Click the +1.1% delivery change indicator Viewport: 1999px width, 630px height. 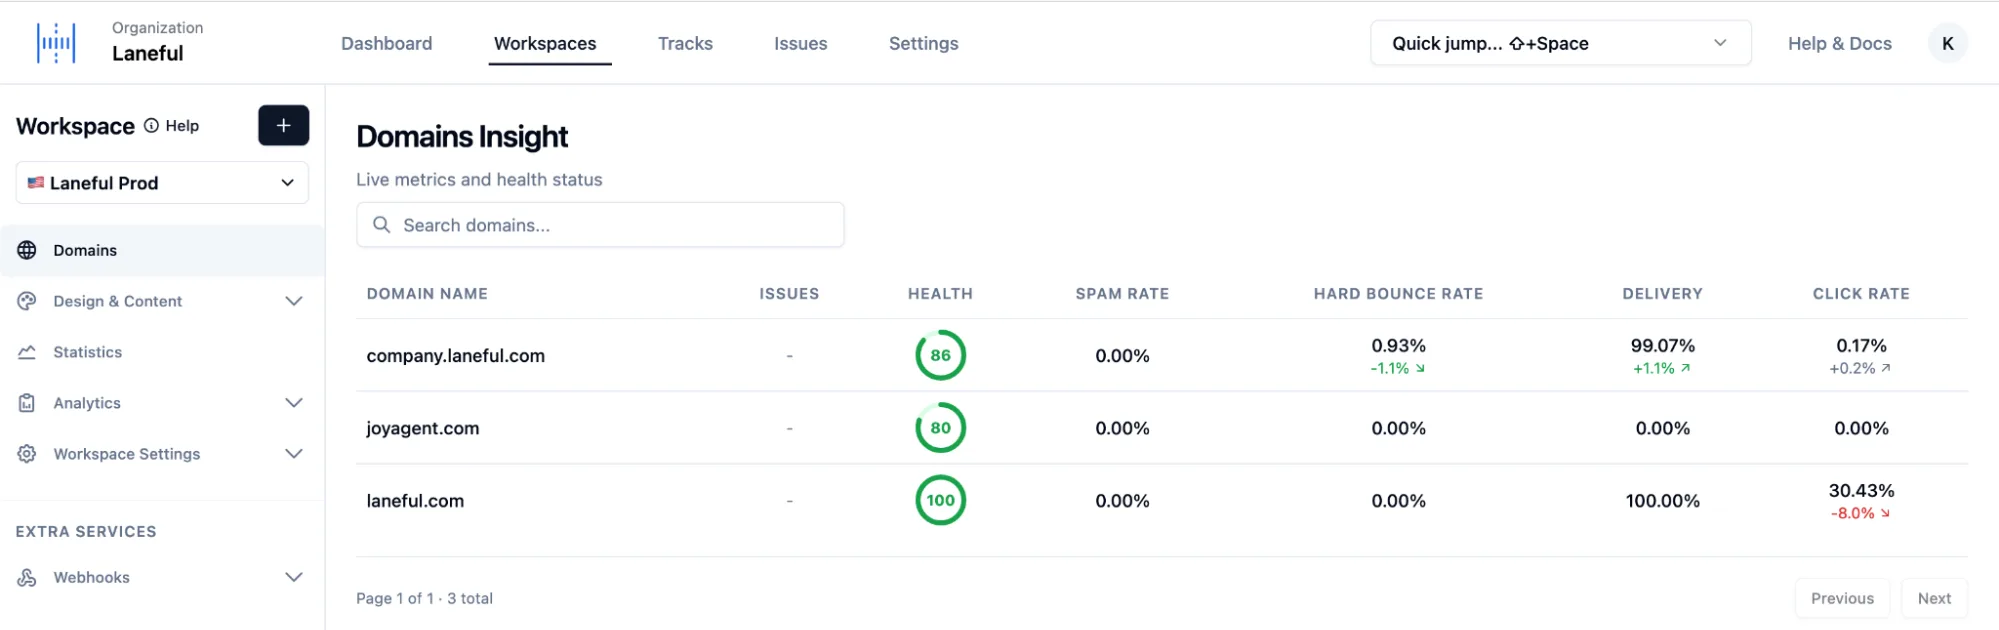coord(1661,368)
